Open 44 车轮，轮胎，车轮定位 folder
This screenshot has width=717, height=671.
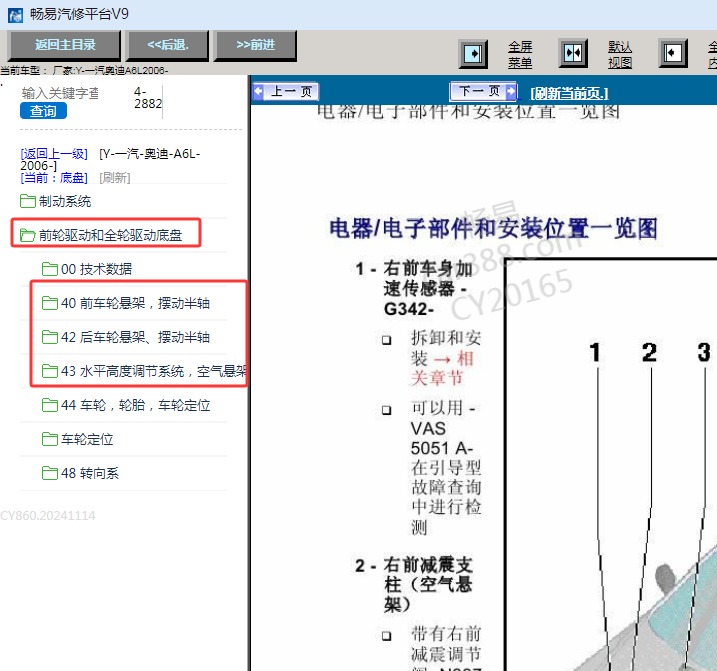pyautogui.click(x=135, y=405)
